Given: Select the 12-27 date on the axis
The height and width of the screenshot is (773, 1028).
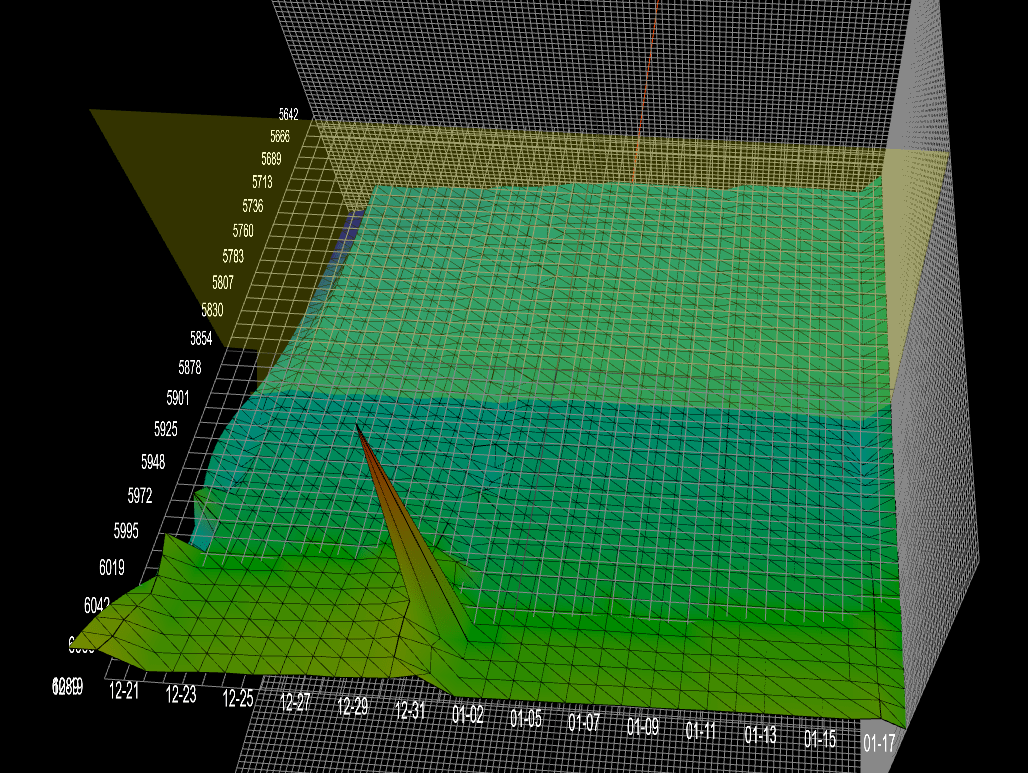Looking at the screenshot, I should pyautogui.click(x=295, y=703).
